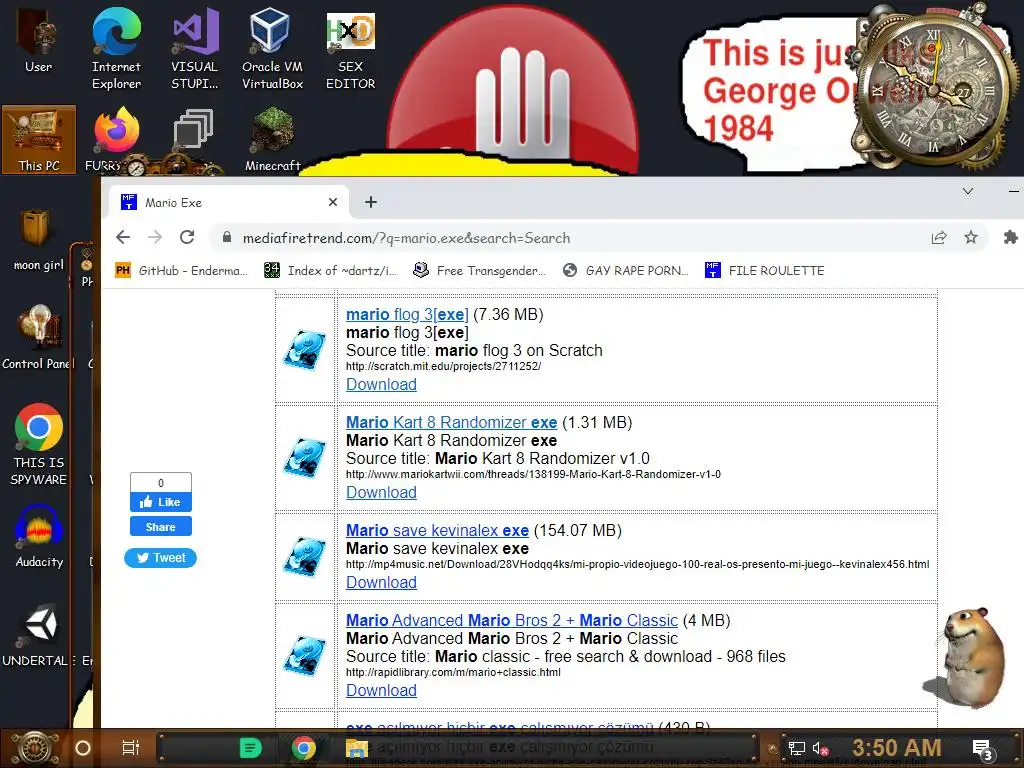This screenshot has height=768, width=1024.
Task: Switch to Chrome on taskbar
Action: coord(304,748)
